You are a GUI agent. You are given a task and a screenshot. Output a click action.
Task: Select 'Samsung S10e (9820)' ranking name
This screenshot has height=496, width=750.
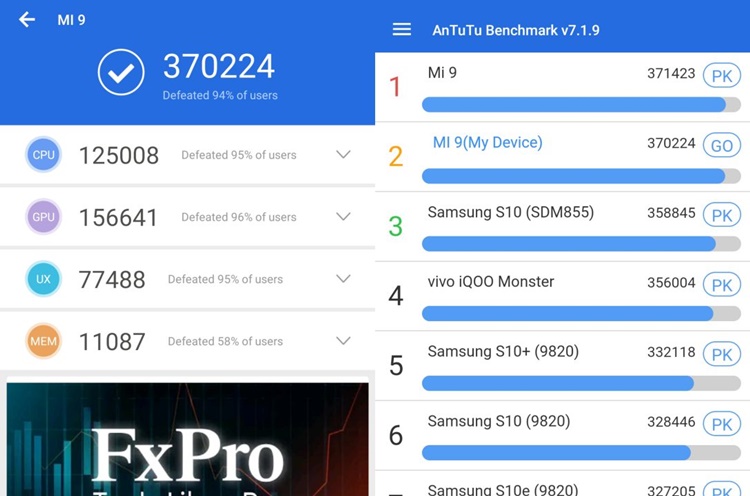pyautogui.click(x=503, y=489)
